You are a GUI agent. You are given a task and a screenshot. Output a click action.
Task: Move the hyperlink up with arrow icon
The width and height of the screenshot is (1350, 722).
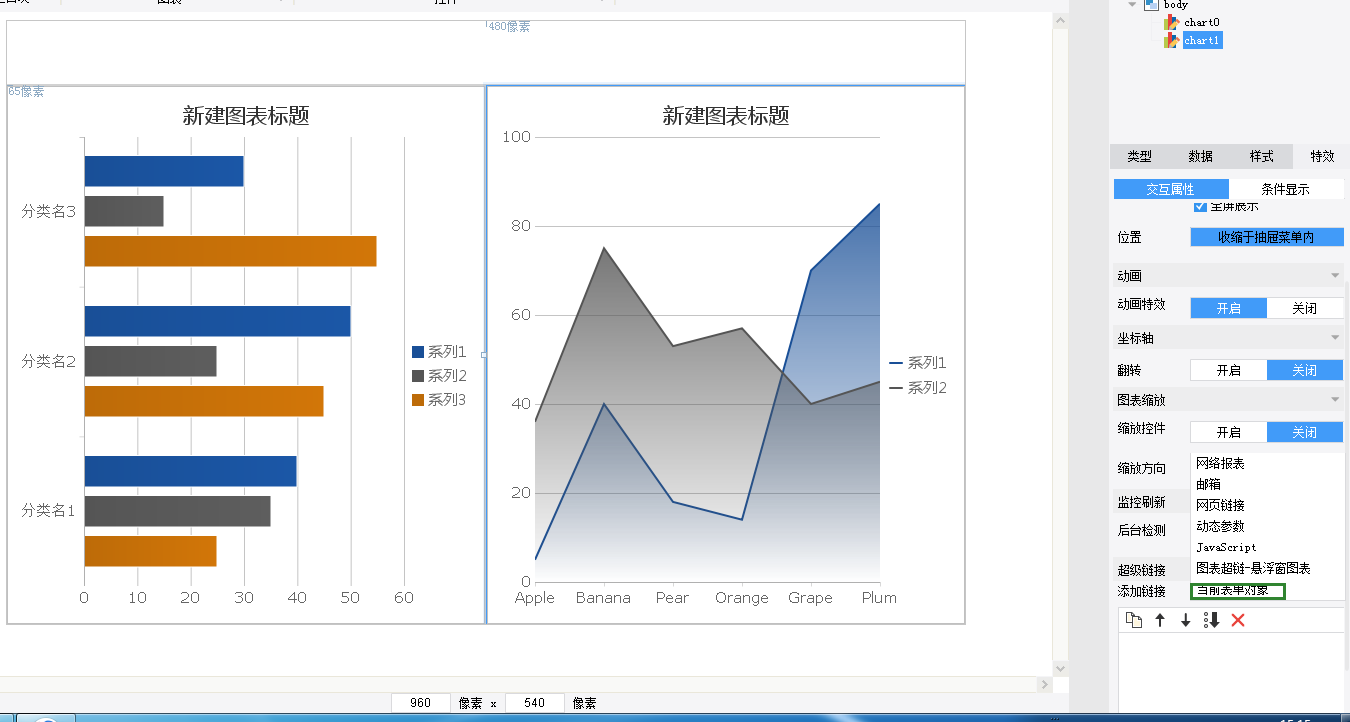pyautogui.click(x=1160, y=620)
